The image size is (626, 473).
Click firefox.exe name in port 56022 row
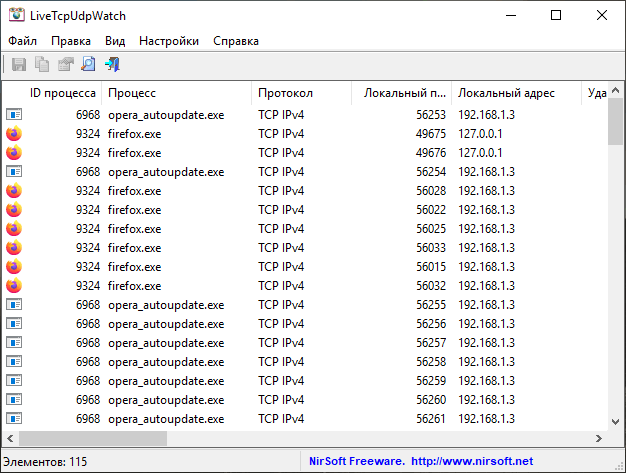(135, 210)
